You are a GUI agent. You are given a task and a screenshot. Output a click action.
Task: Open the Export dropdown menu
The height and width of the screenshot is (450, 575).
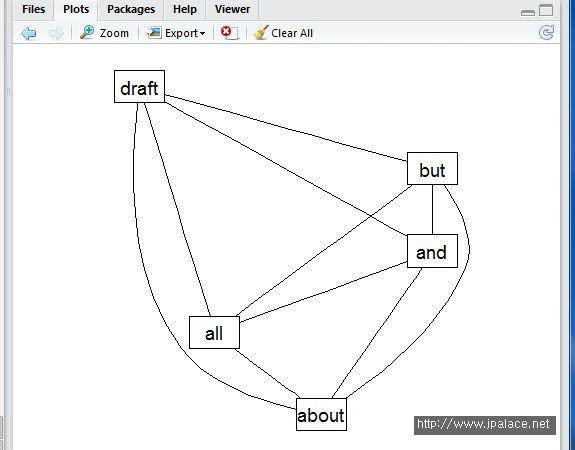(176, 33)
